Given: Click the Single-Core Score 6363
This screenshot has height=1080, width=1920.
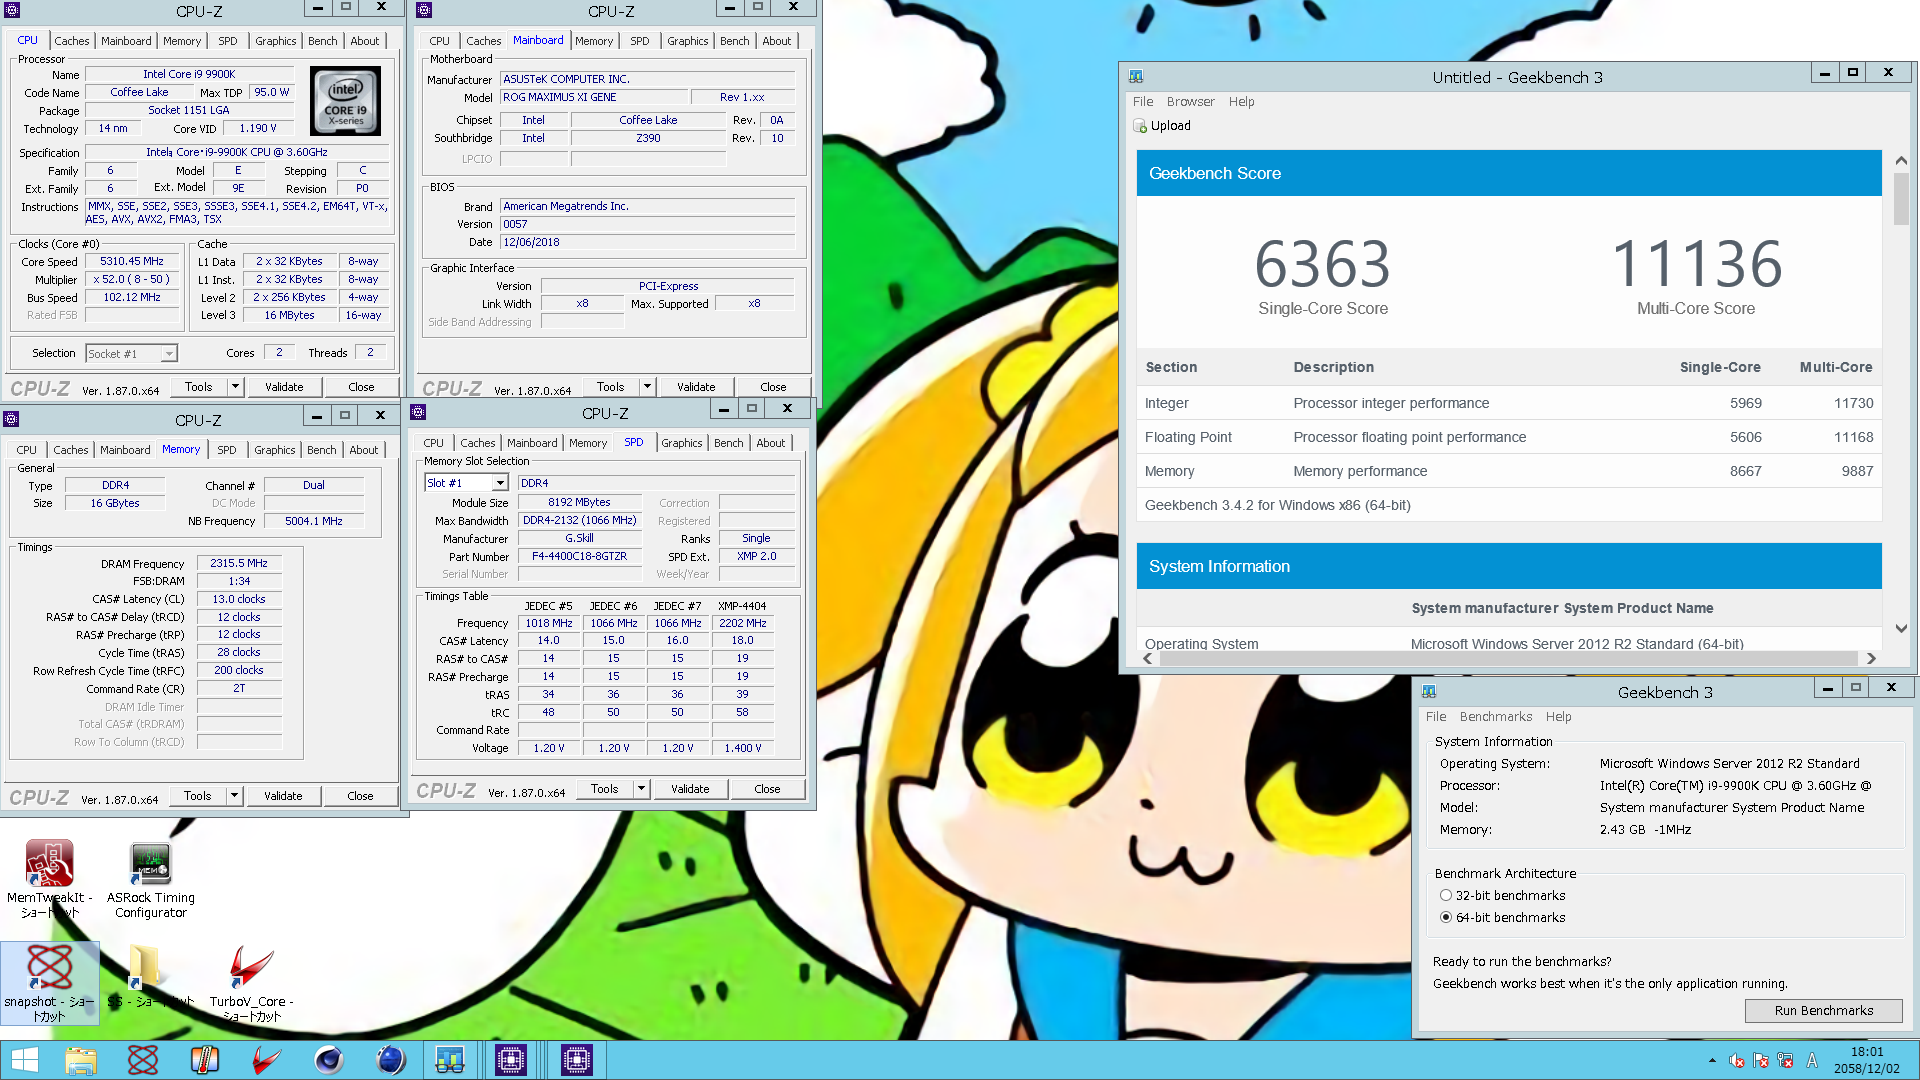Looking at the screenshot, I should 1322,264.
